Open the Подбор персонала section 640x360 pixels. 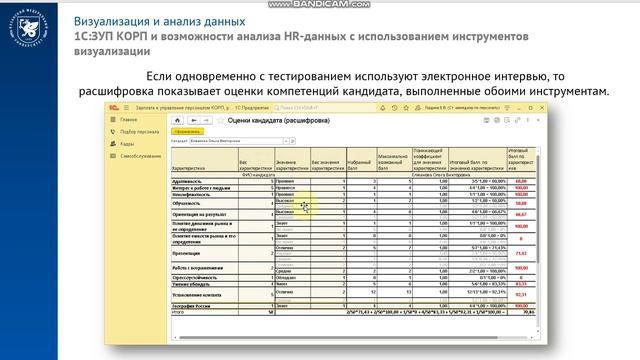tap(140, 132)
